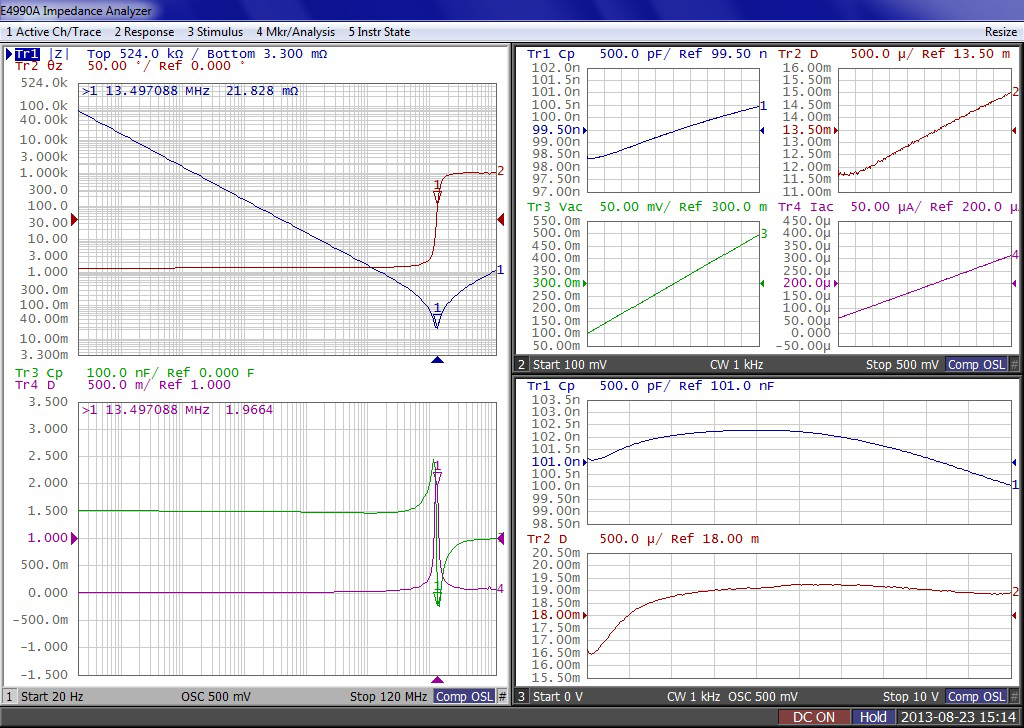
Task: Click the blue marker triangle below |Z| plot
Action: pos(436,360)
